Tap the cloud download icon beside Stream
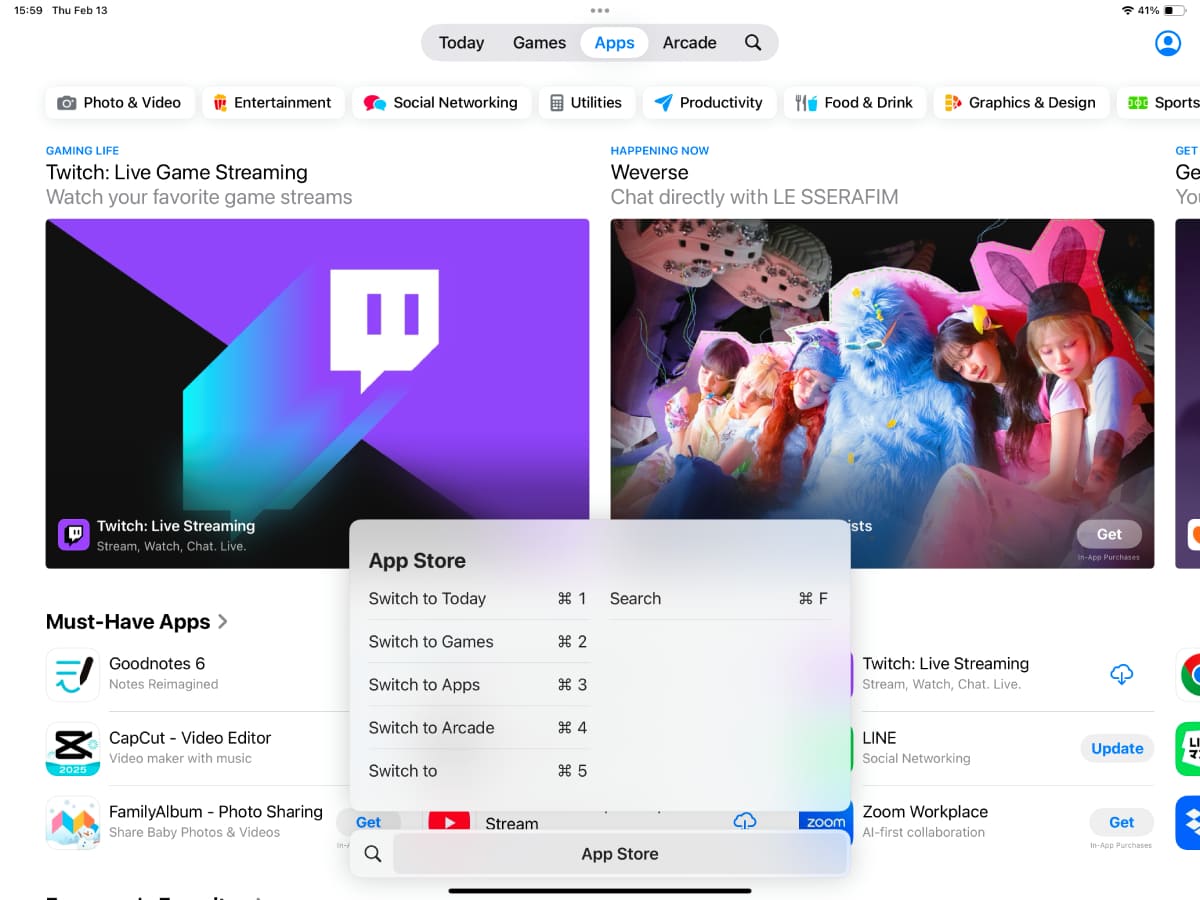 [x=745, y=822]
